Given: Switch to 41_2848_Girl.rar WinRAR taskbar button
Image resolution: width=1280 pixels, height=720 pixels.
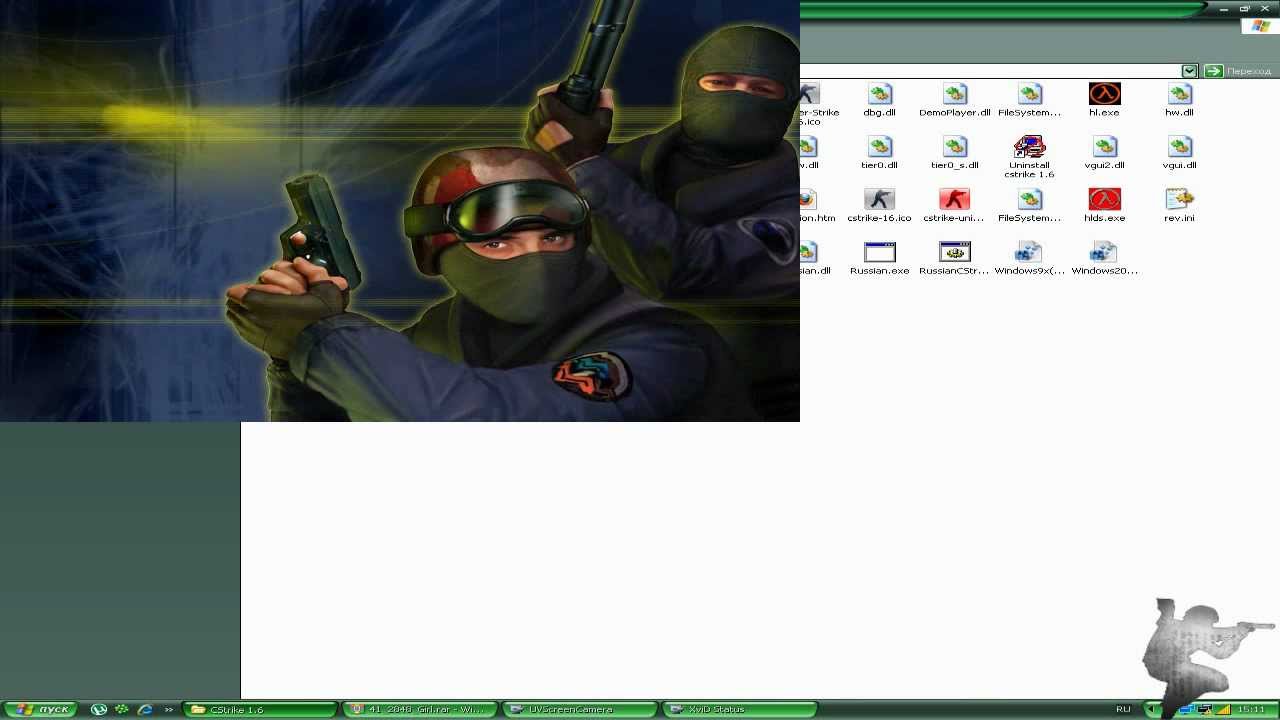Looking at the screenshot, I should tap(420, 709).
